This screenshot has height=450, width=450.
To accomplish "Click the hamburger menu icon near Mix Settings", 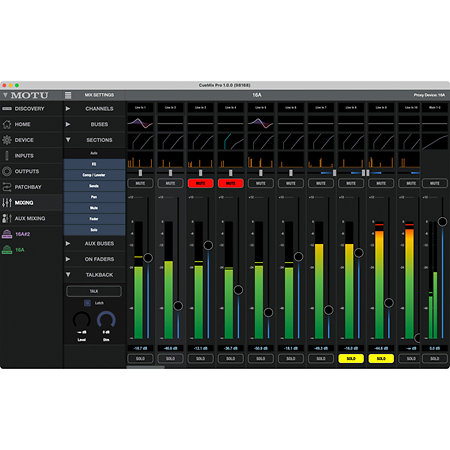I will [x=68, y=95].
